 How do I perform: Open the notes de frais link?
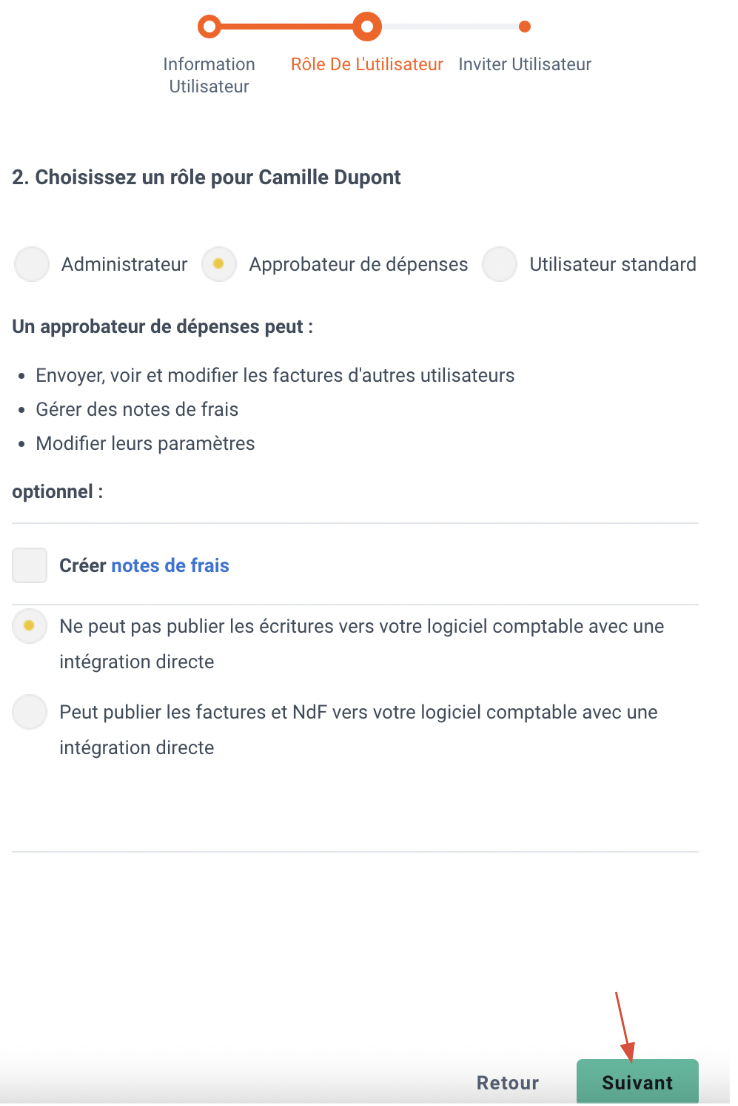coord(170,565)
